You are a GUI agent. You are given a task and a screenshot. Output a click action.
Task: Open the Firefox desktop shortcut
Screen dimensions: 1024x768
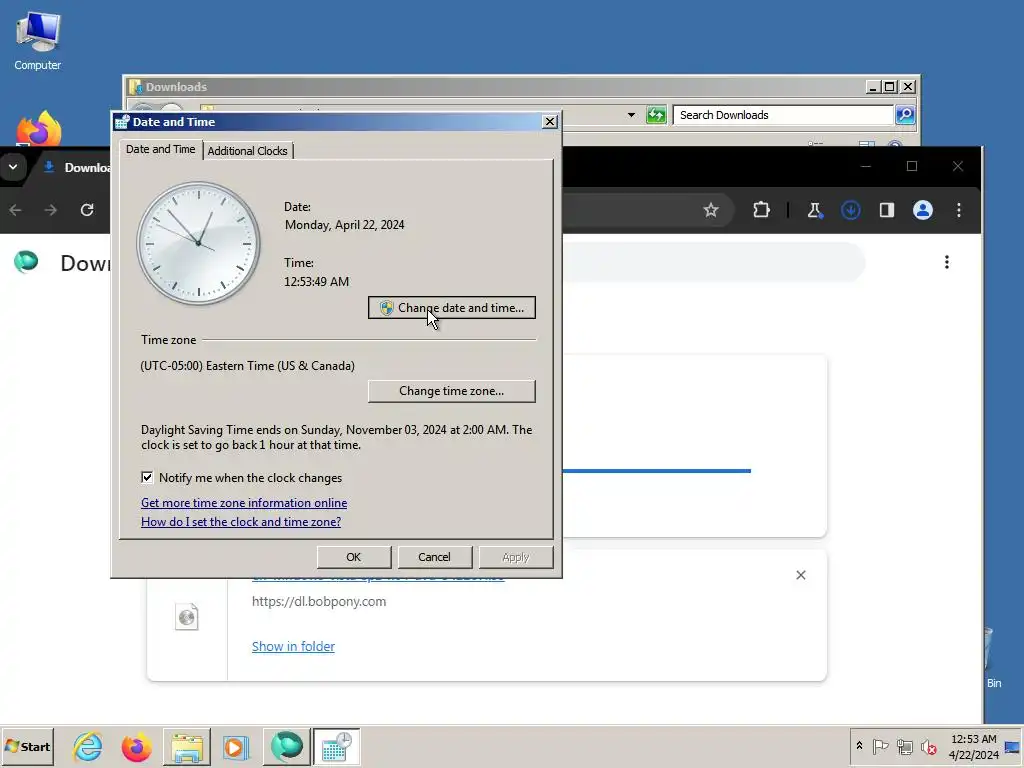(x=39, y=129)
